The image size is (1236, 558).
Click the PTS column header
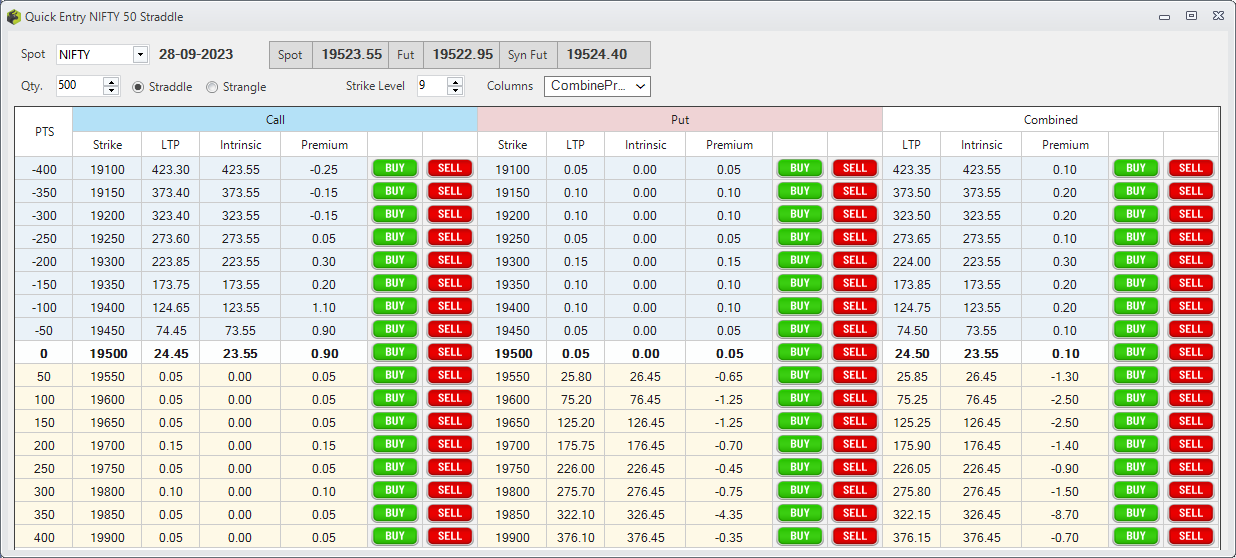point(44,132)
